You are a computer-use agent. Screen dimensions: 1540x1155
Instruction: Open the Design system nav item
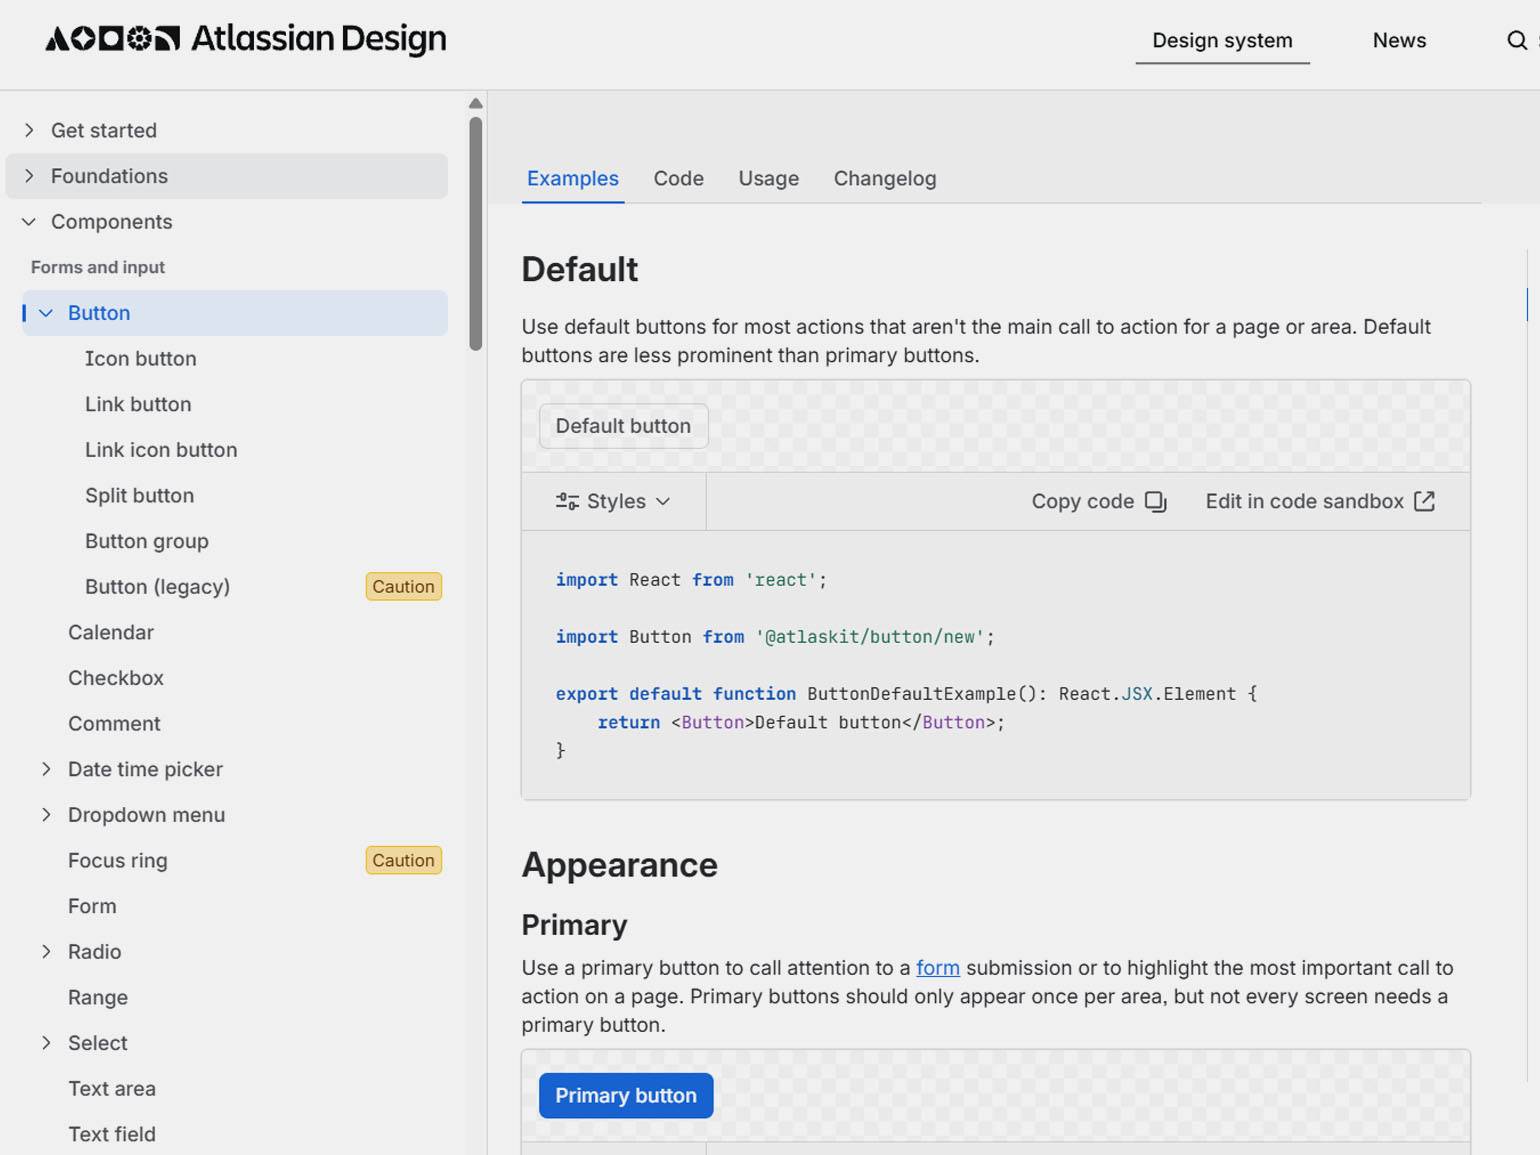1222,40
